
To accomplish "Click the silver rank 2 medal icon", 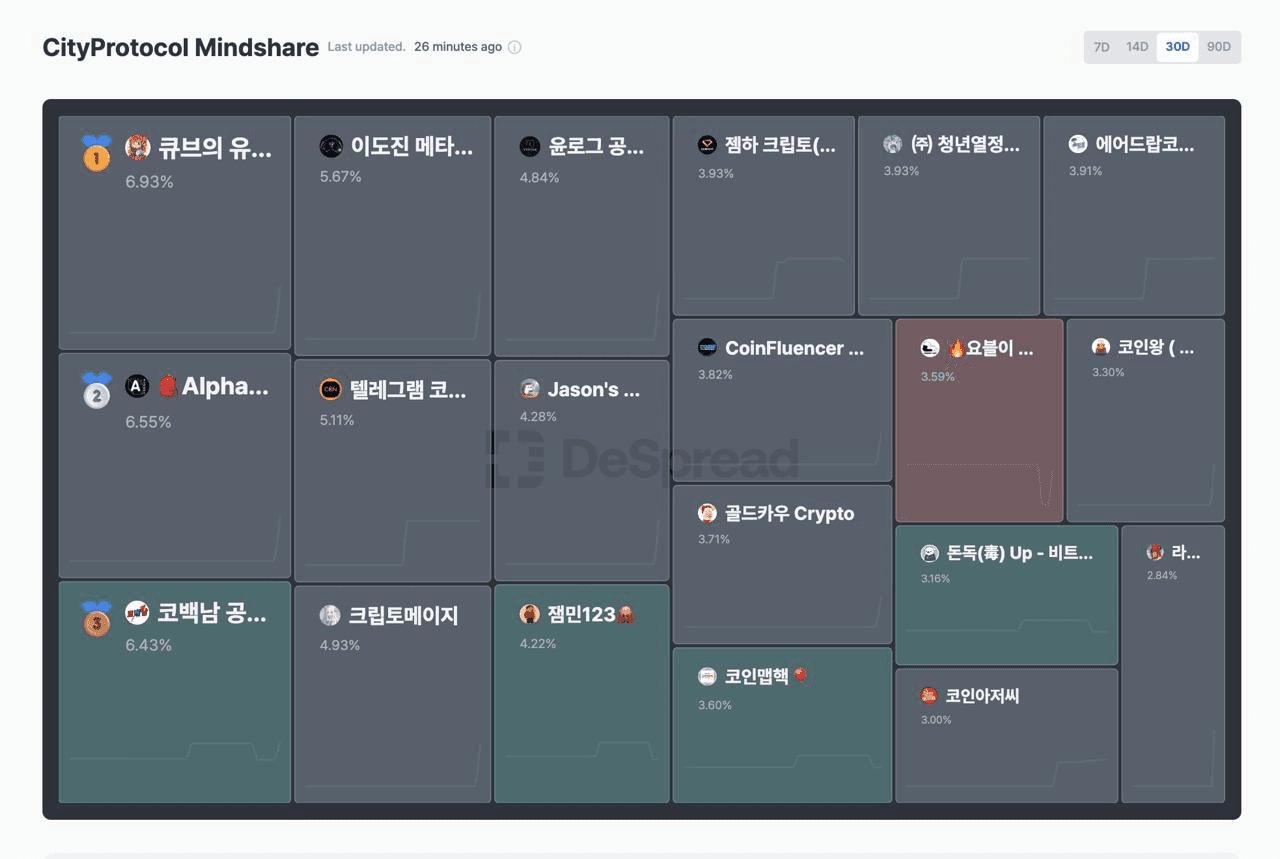I will [x=96, y=391].
